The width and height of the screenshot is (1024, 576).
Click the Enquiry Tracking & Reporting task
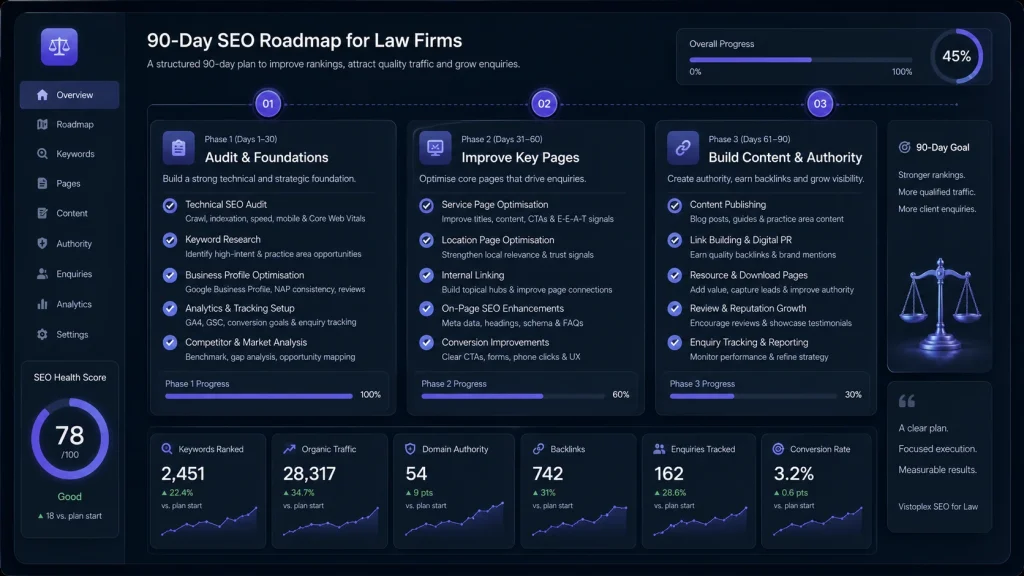pyautogui.click(x=759, y=349)
